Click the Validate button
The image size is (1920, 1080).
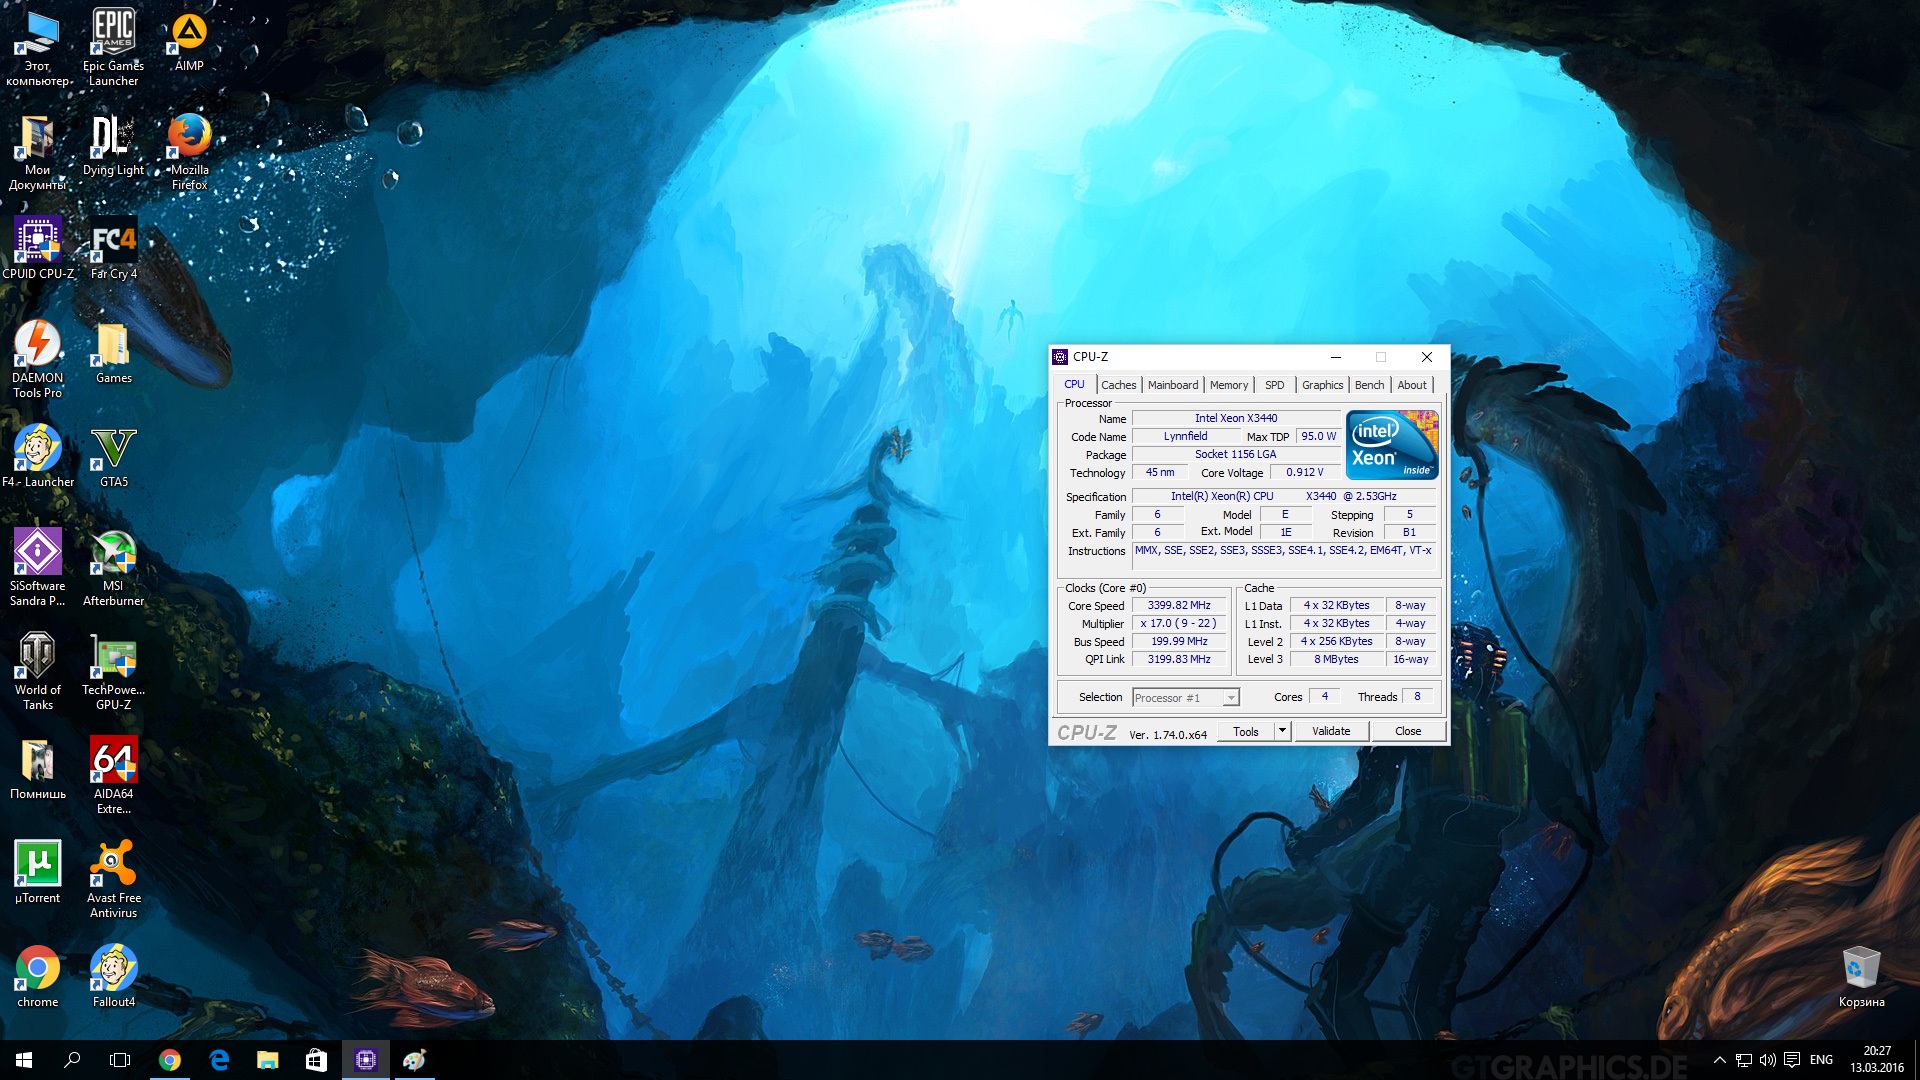(1330, 731)
